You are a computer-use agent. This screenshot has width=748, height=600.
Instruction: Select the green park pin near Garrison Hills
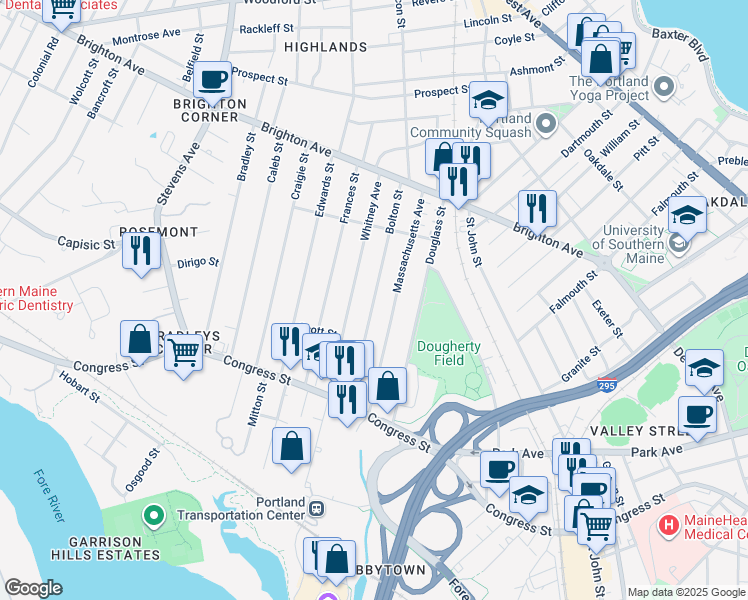(154, 517)
